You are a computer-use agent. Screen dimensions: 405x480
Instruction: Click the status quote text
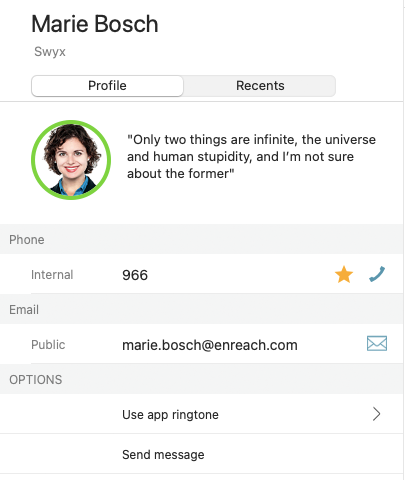[251, 157]
